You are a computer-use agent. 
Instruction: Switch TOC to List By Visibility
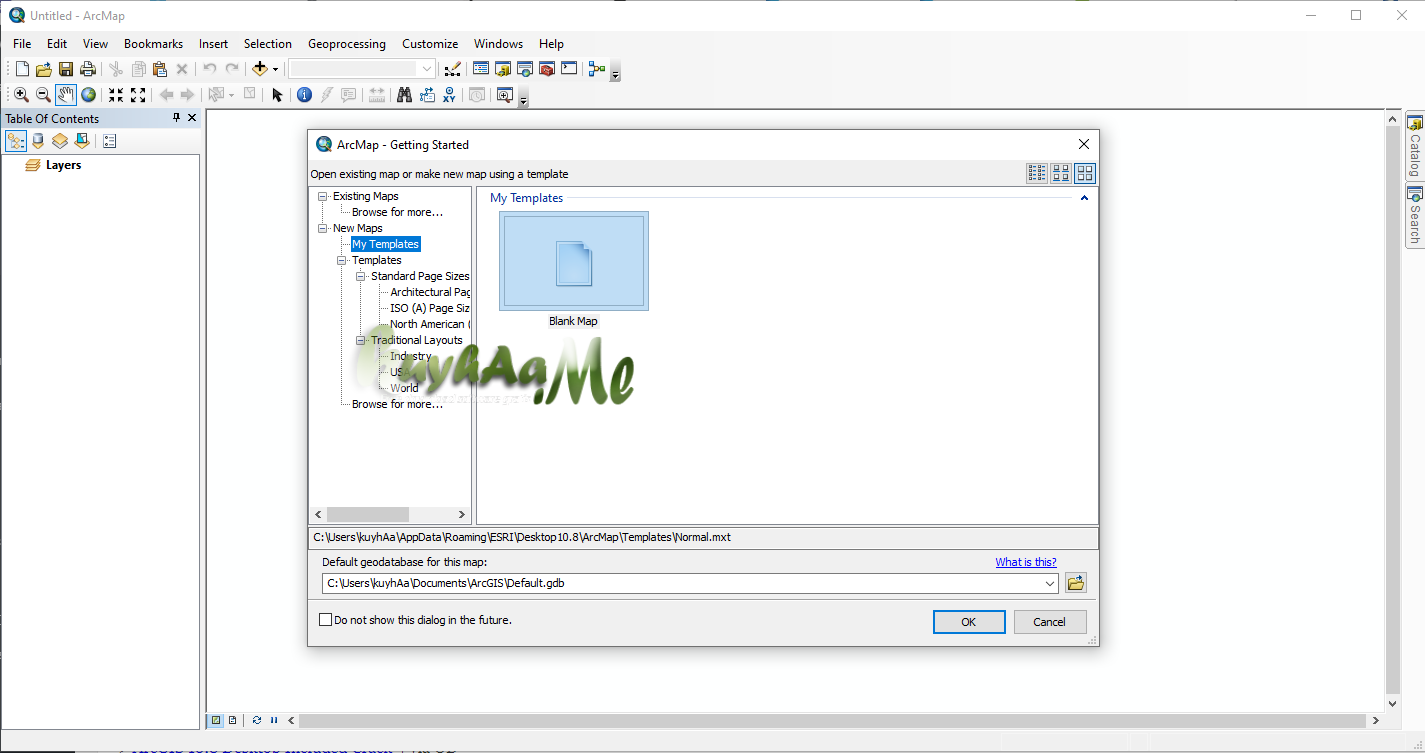pyautogui.click(x=60, y=141)
